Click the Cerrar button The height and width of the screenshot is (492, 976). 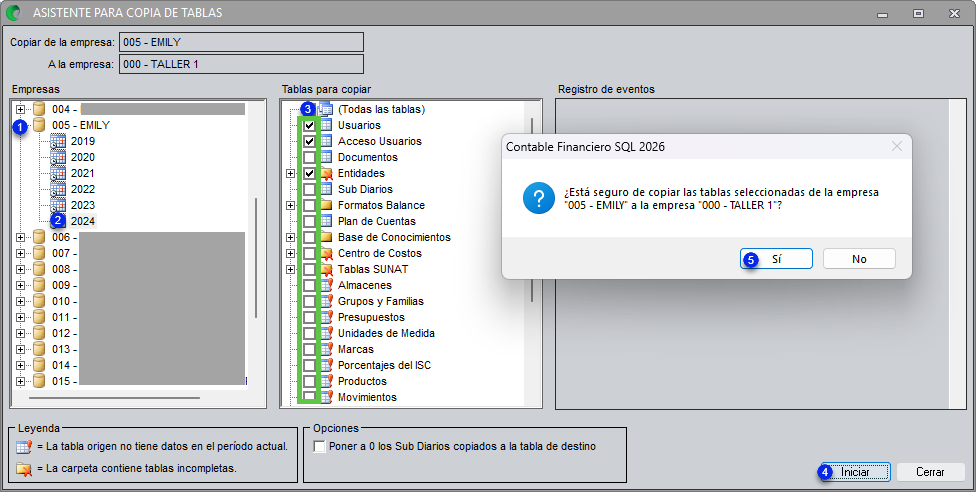[930, 472]
